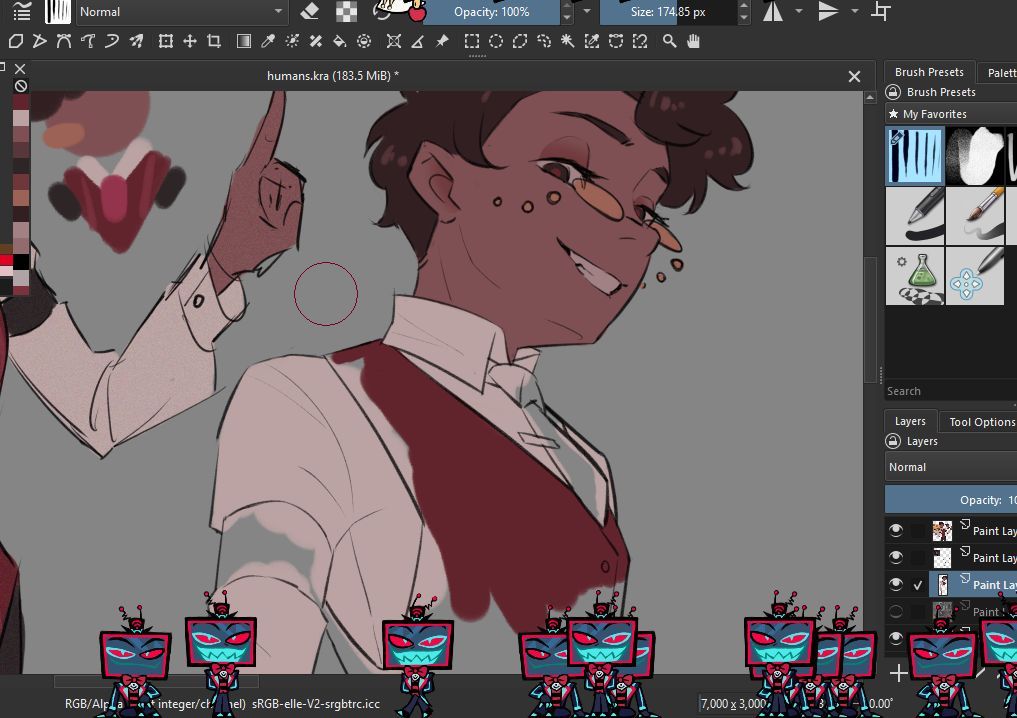Image resolution: width=1017 pixels, height=718 pixels.
Task: Open the brush settings editor
Action: coord(21,11)
